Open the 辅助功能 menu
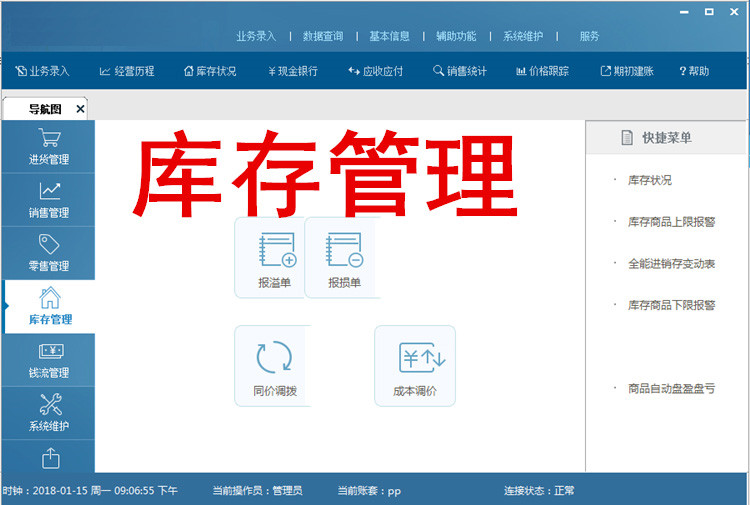This screenshot has height=505, width=750. click(x=456, y=36)
